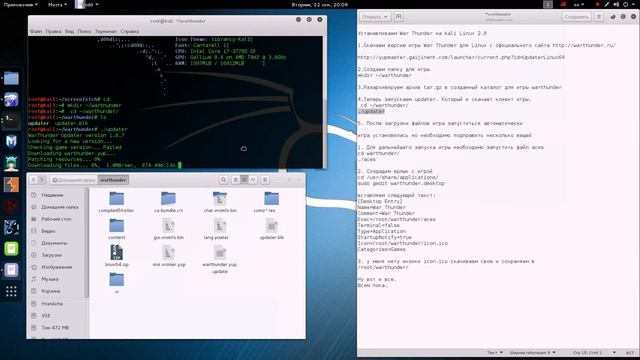The image size is (640, 360).
Task: Click new document icon in gedit header
Action: (x=399, y=17)
